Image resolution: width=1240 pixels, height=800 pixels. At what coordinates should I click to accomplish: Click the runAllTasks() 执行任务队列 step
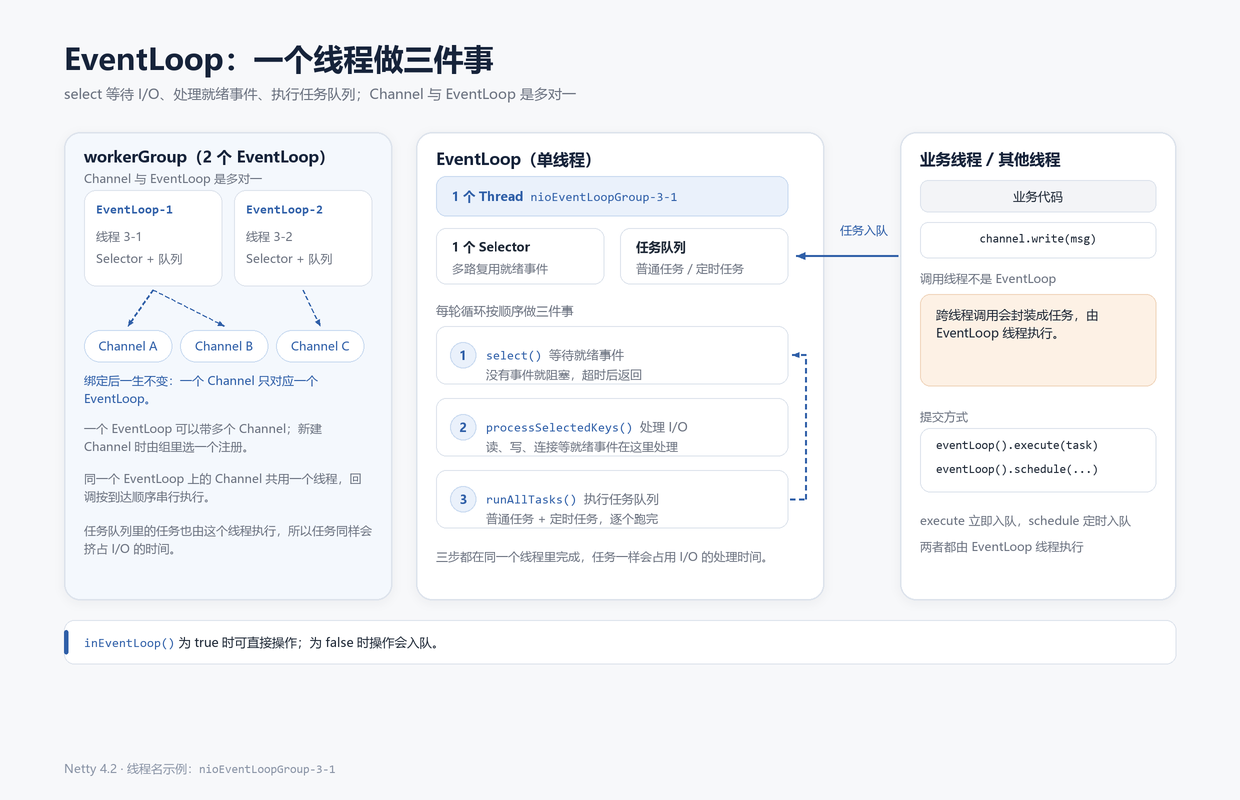pyautogui.click(x=612, y=499)
